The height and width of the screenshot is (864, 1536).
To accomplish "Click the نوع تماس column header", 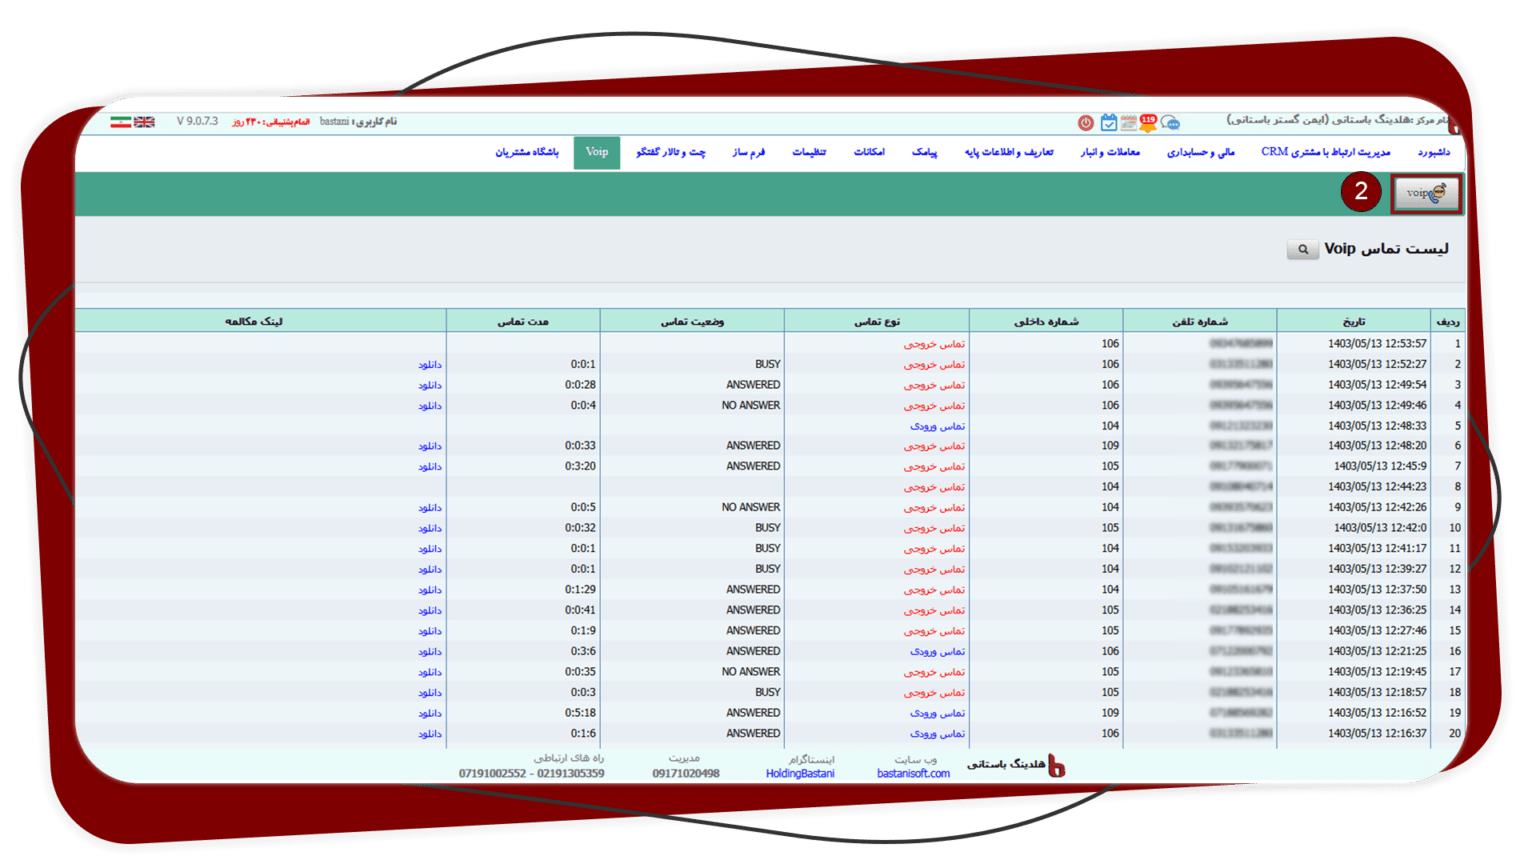I will 877,321.
